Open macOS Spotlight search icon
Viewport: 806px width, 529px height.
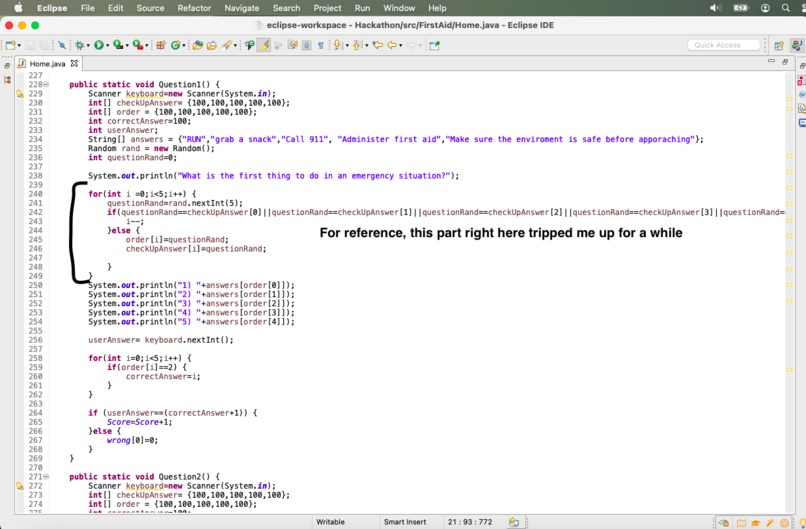(786, 8)
